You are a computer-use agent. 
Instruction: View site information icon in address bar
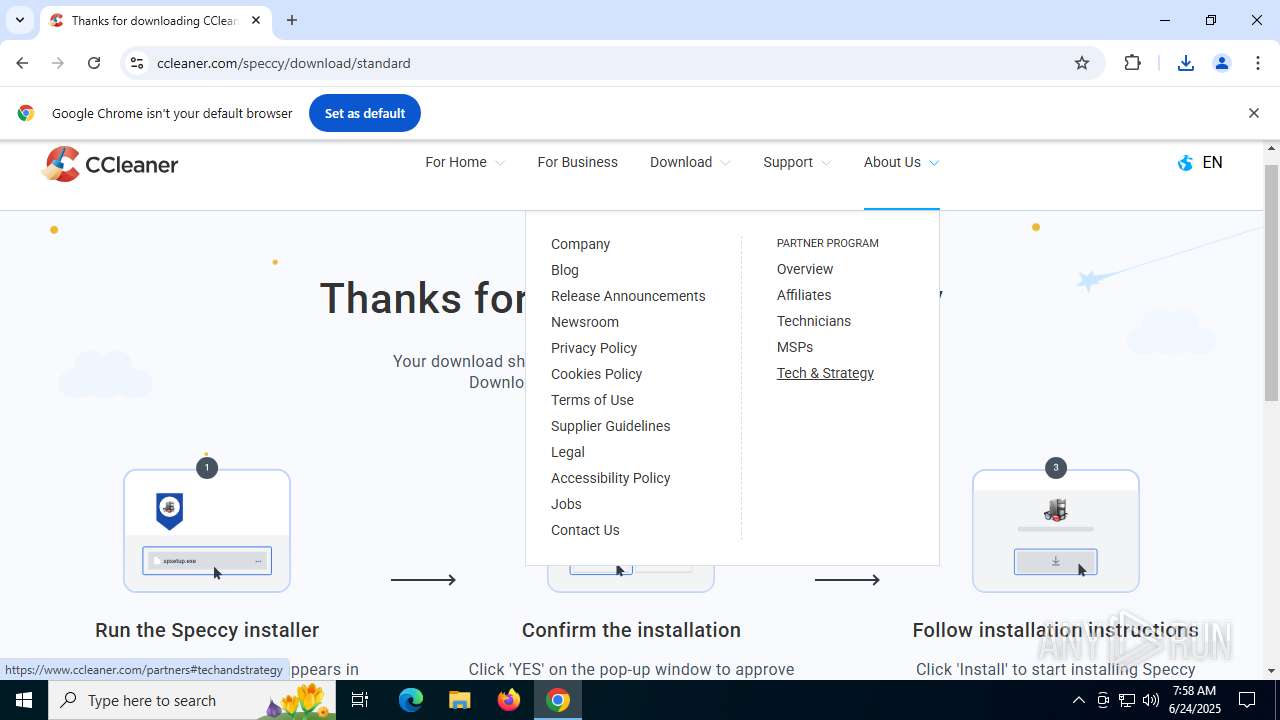(x=137, y=63)
